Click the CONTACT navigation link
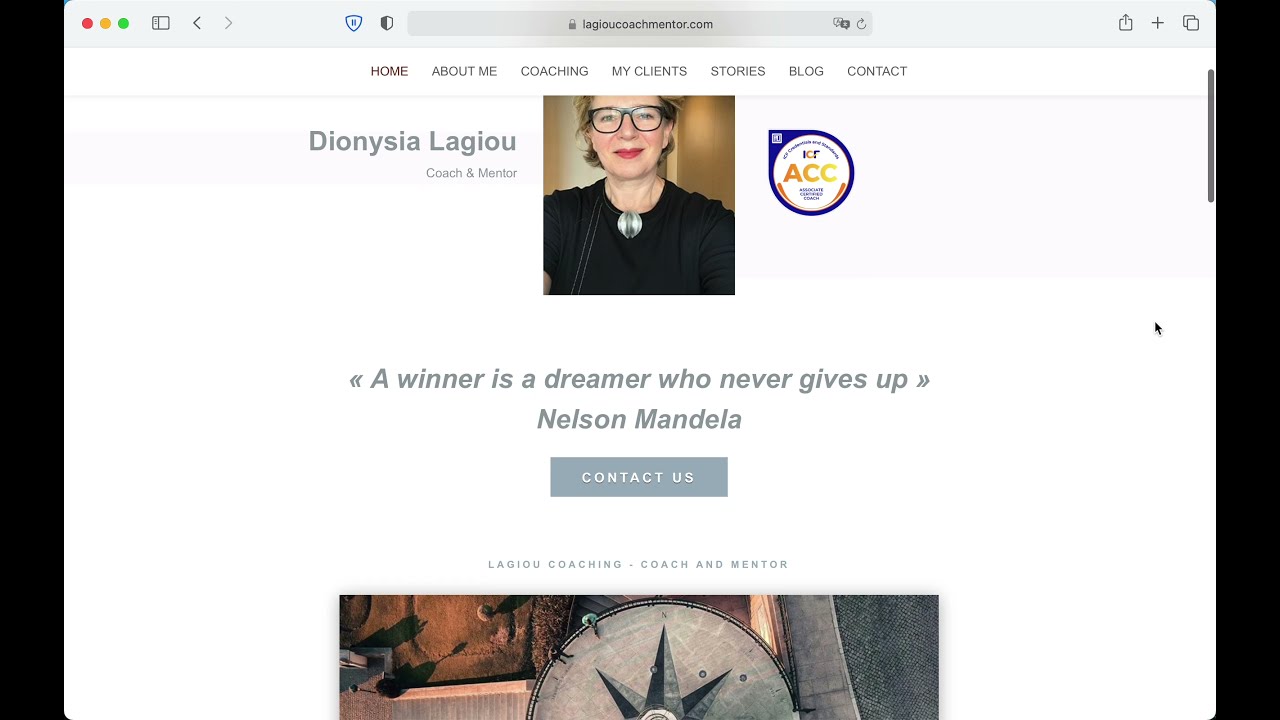Viewport: 1280px width, 720px height. pos(877,71)
